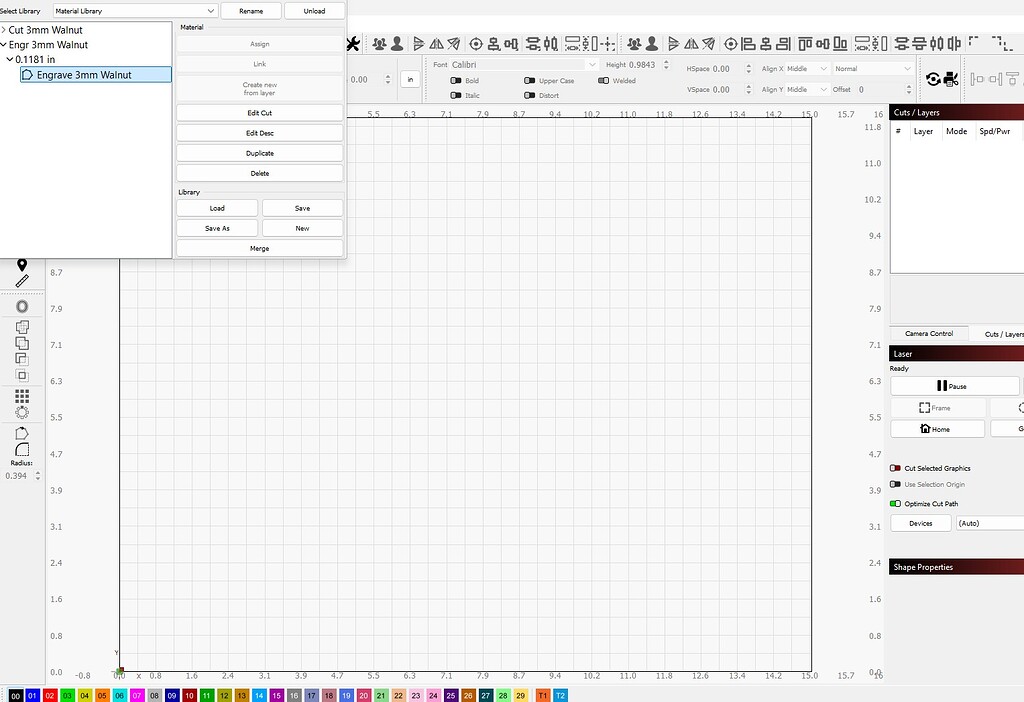Viewport: 1024px width, 702px height.
Task: Click the Radius corner tool icon
Action: tap(22, 449)
